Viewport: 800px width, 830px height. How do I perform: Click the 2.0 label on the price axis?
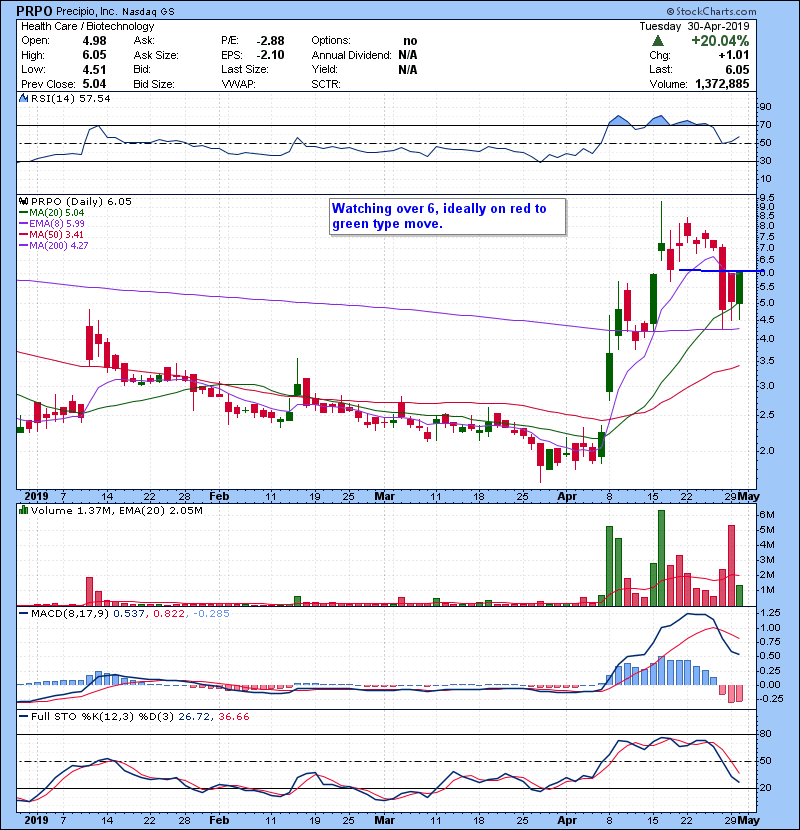(768, 451)
